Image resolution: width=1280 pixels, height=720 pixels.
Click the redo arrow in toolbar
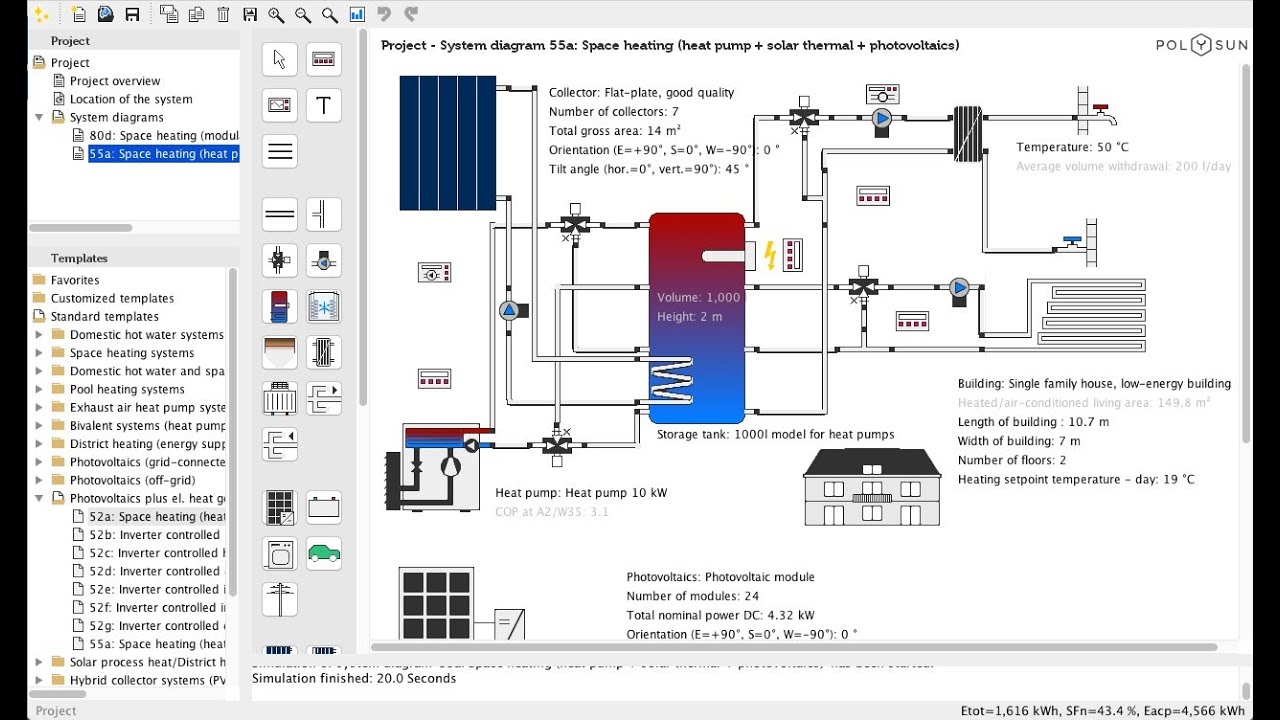pyautogui.click(x=410, y=14)
